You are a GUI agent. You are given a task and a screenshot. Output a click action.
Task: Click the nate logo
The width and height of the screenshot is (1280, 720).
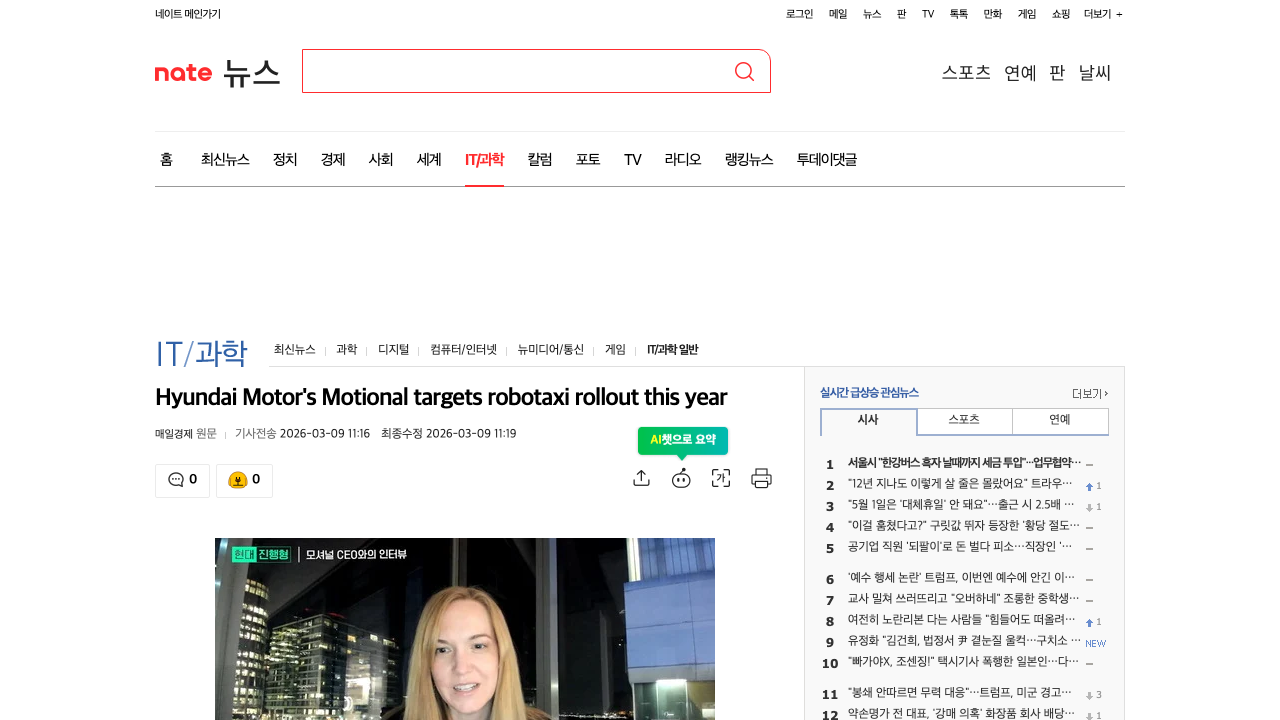point(184,72)
